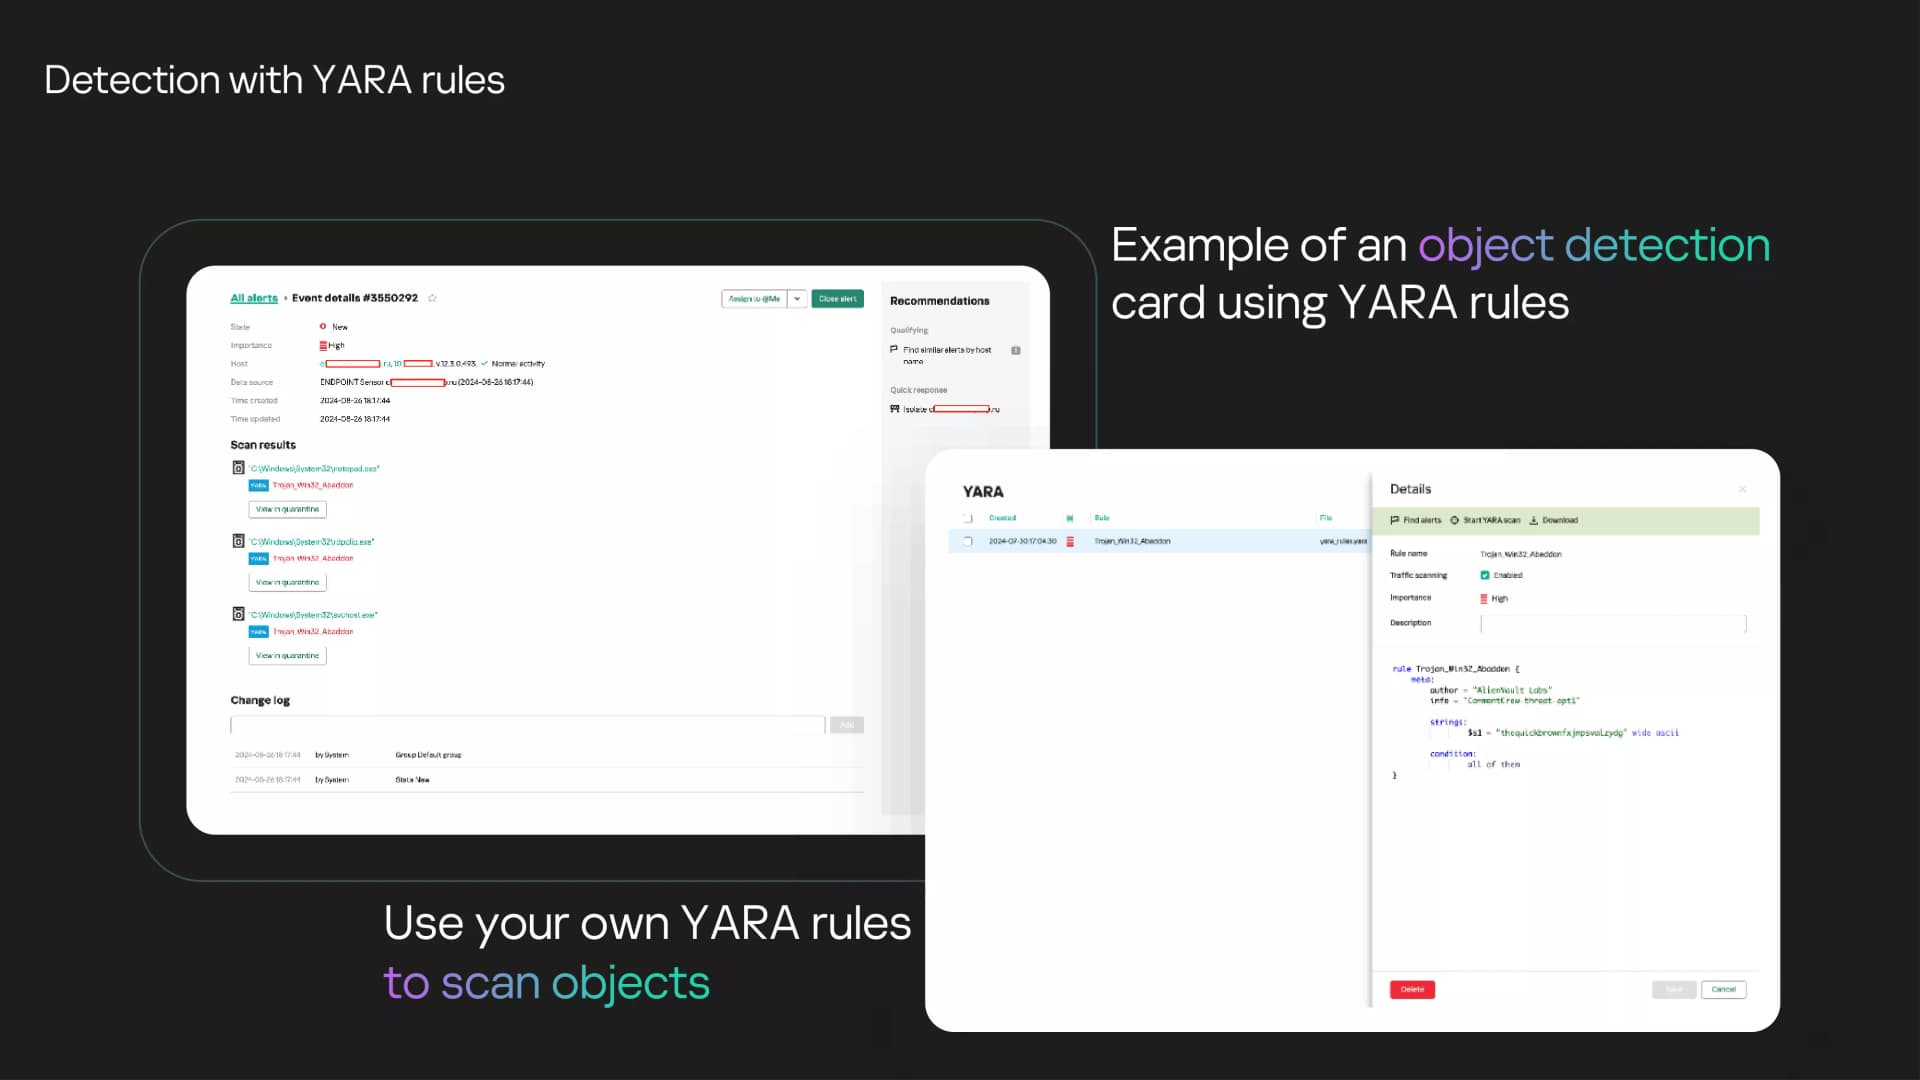Viewport: 1920px width, 1080px height.
Task: Click the 2024-07-30 17:04:30 created cell
Action: [x=1022, y=541]
